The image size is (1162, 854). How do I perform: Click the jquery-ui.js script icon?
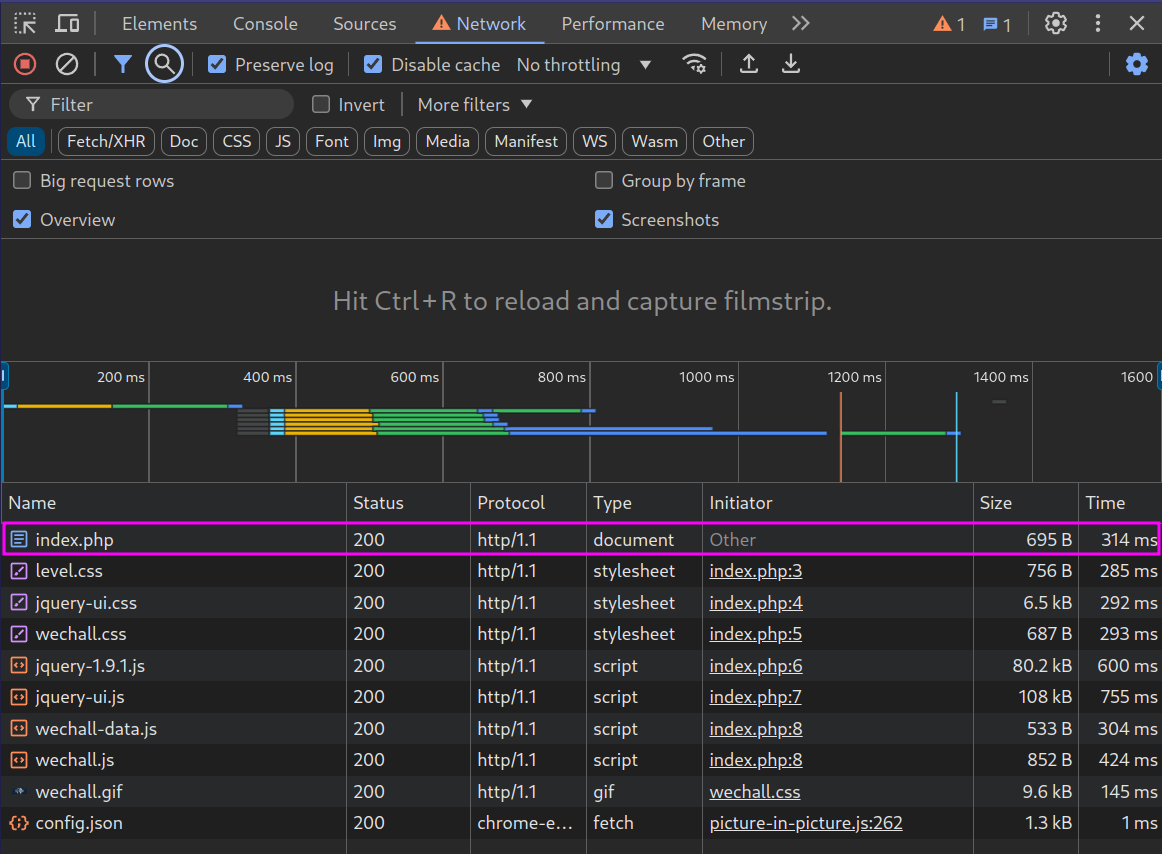[19, 697]
